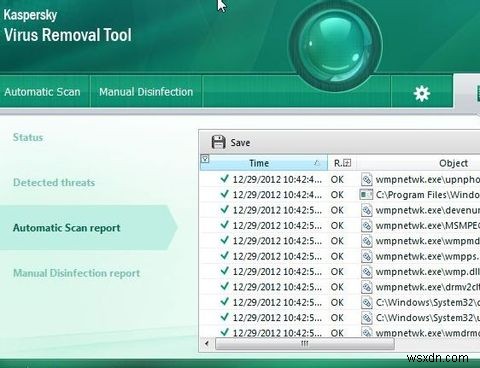This screenshot has height=368, width=480.
Task: Select the wmpnetwk.exe\wmpps object text
Action: pyautogui.click(x=428, y=256)
